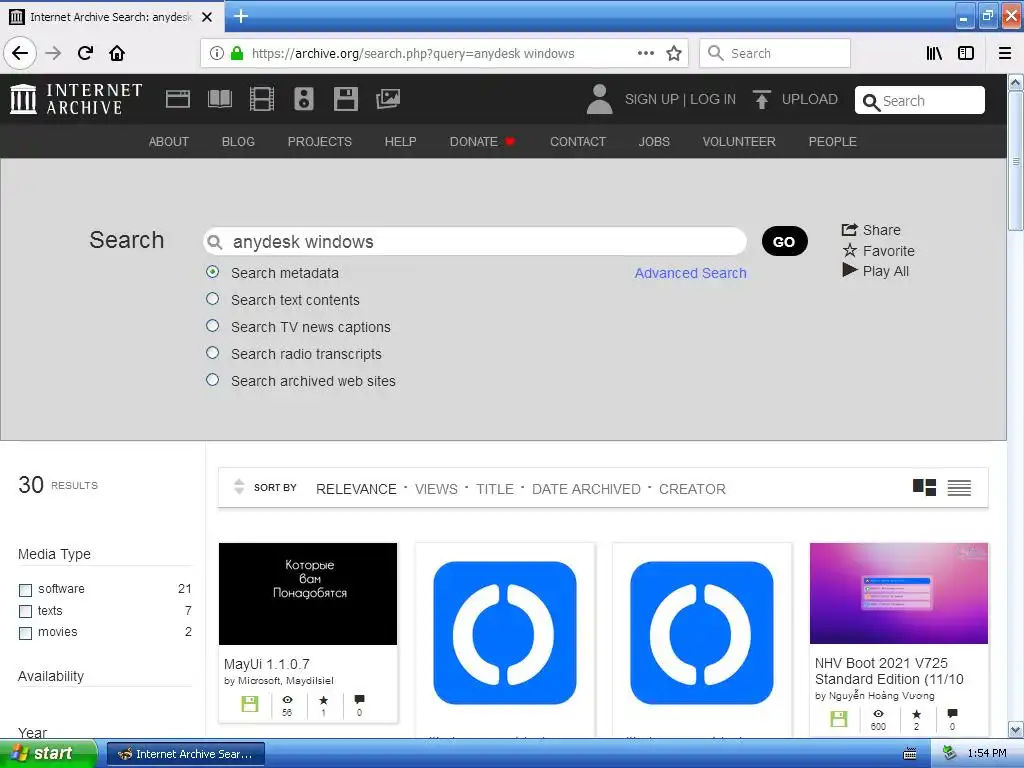
Task: Check the software media type filter
Action: pyautogui.click(x=25, y=590)
